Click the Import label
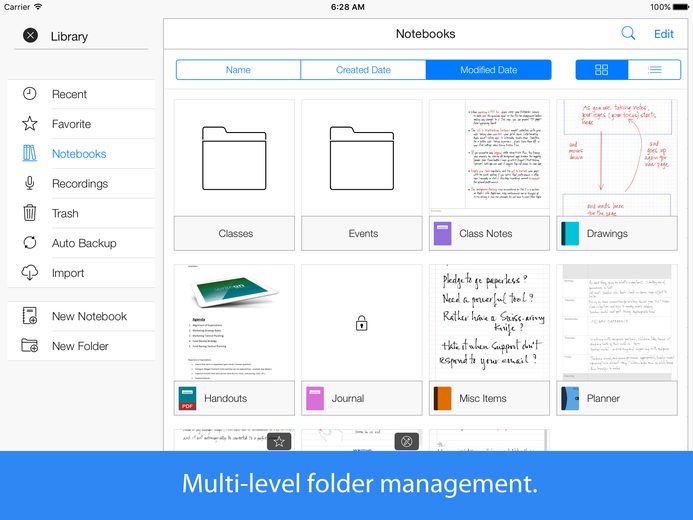 (x=68, y=273)
